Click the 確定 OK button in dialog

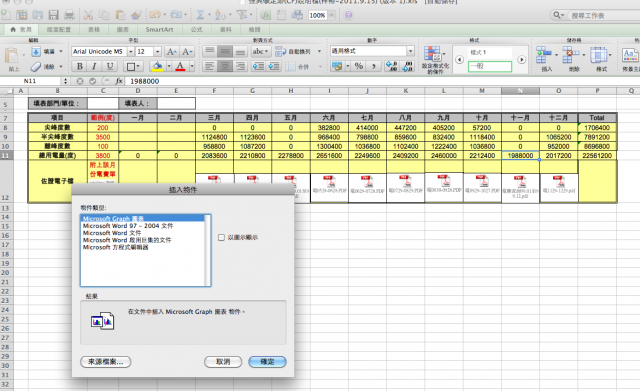click(x=267, y=362)
